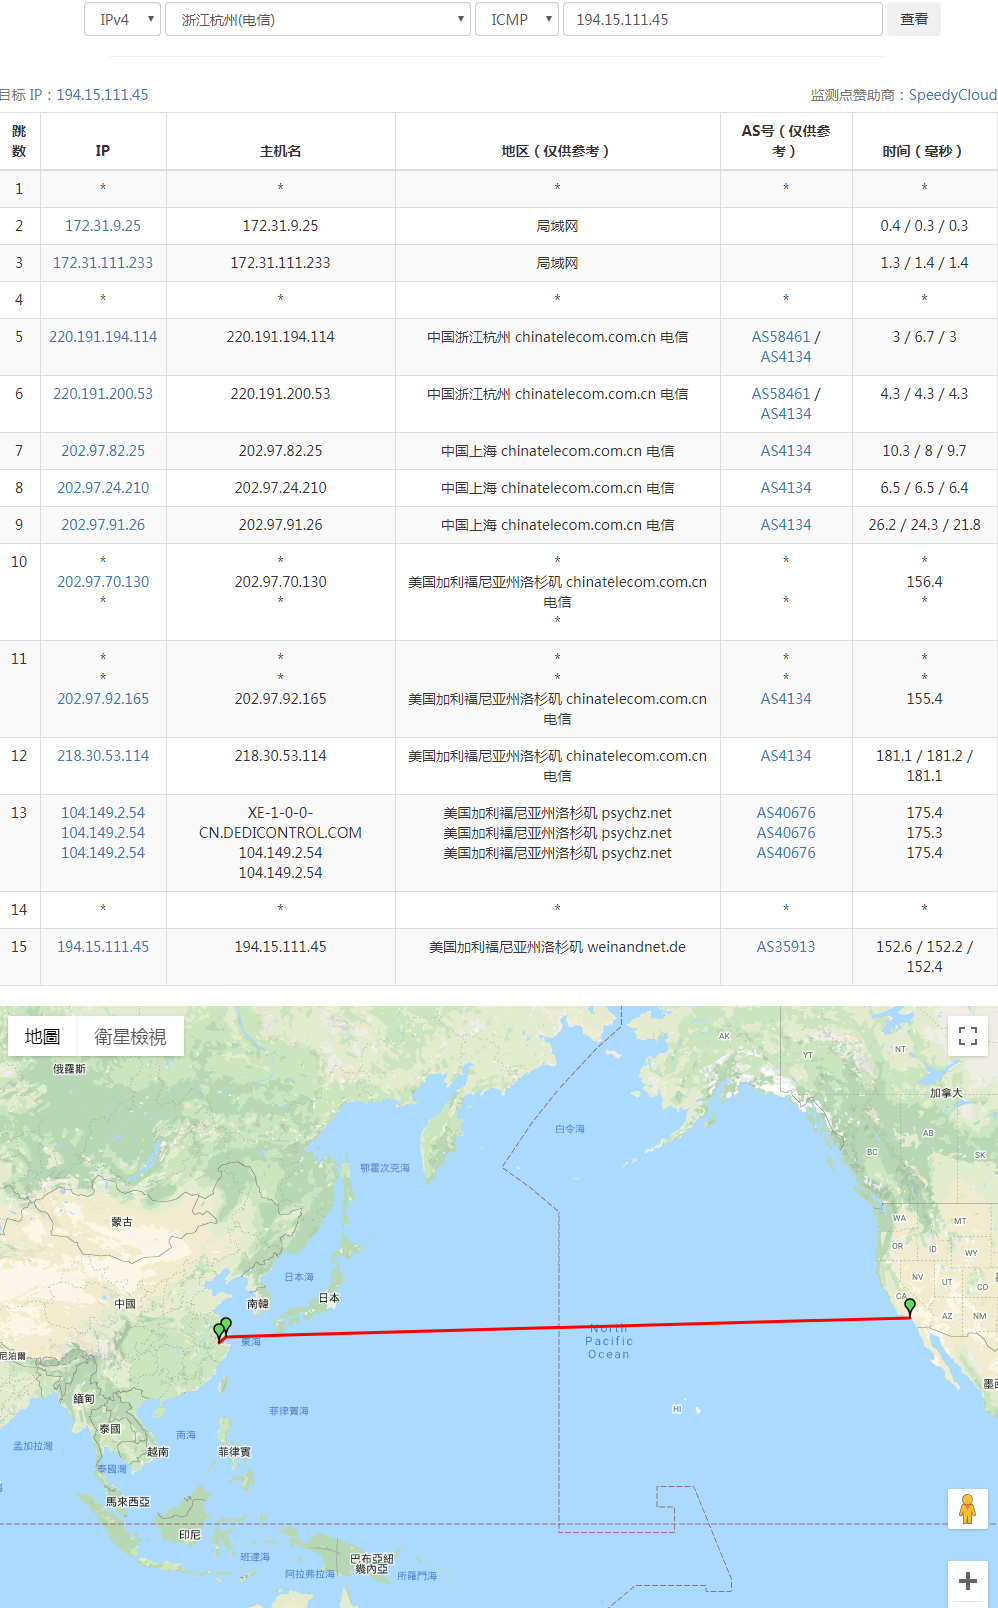Image resolution: width=998 pixels, height=1608 pixels.
Task: Open the 194.15.111.45 target IP link
Action: [102, 95]
